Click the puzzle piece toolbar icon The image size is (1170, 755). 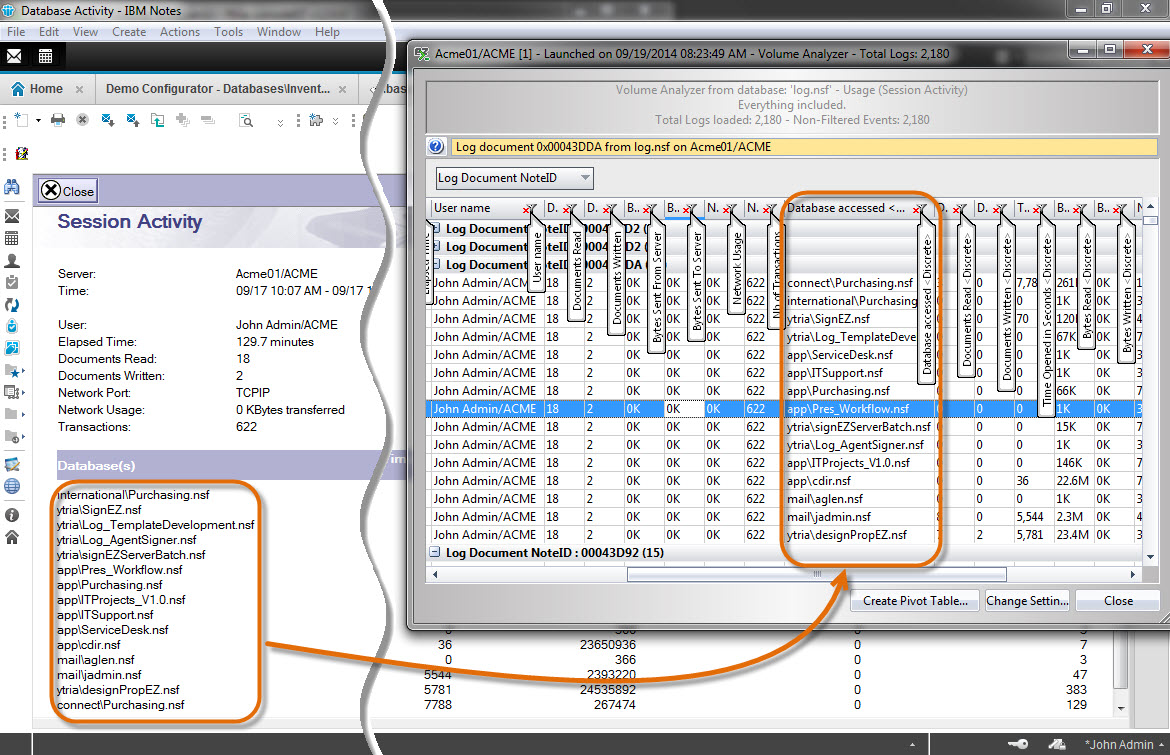click(x=316, y=120)
